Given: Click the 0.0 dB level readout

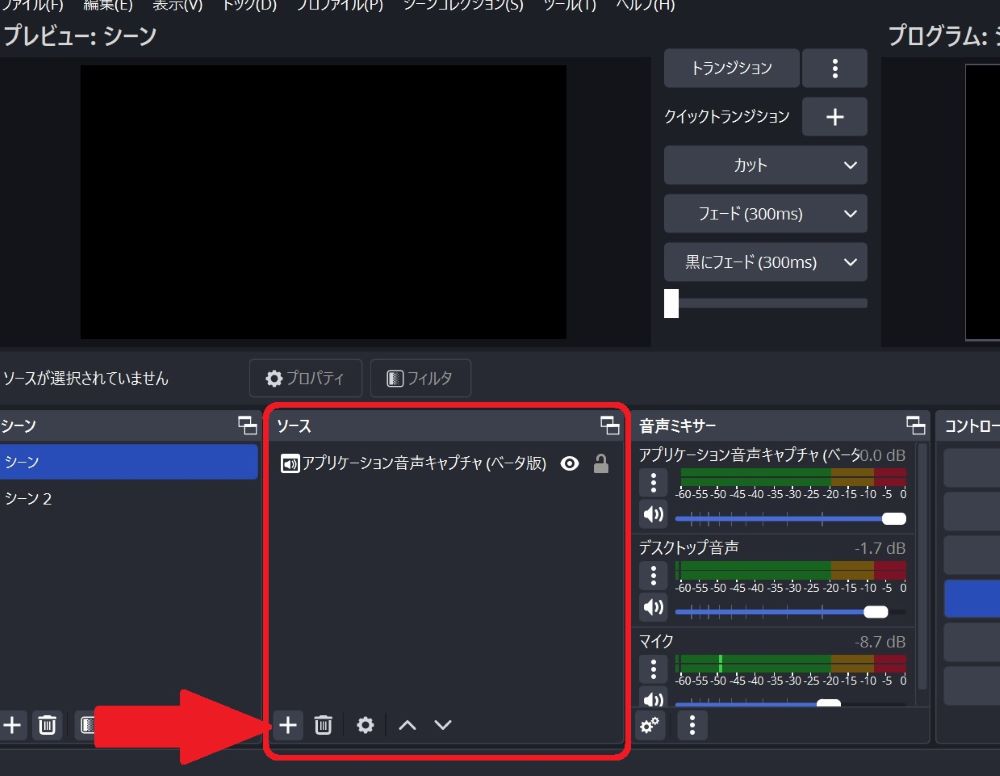Looking at the screenshot, I should pyautogui.click(x=883, y=455).
